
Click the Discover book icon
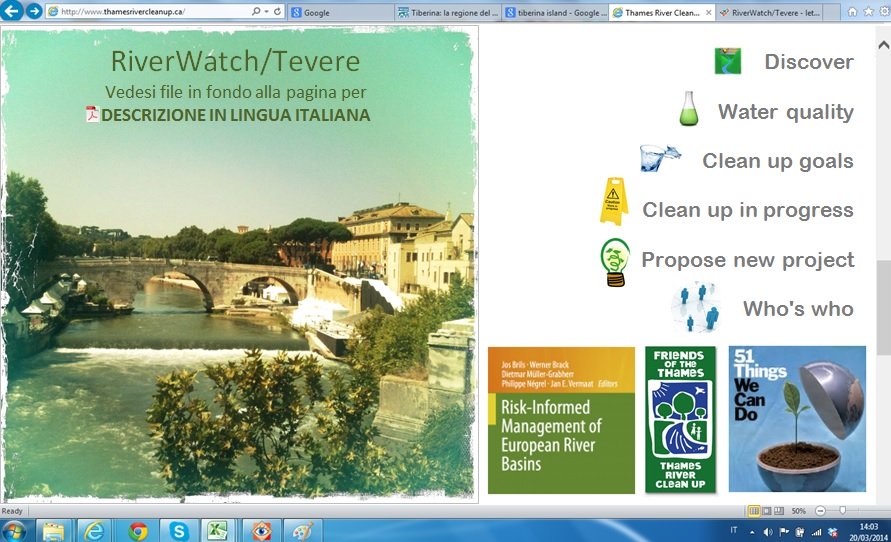click(x=727, y=61)
